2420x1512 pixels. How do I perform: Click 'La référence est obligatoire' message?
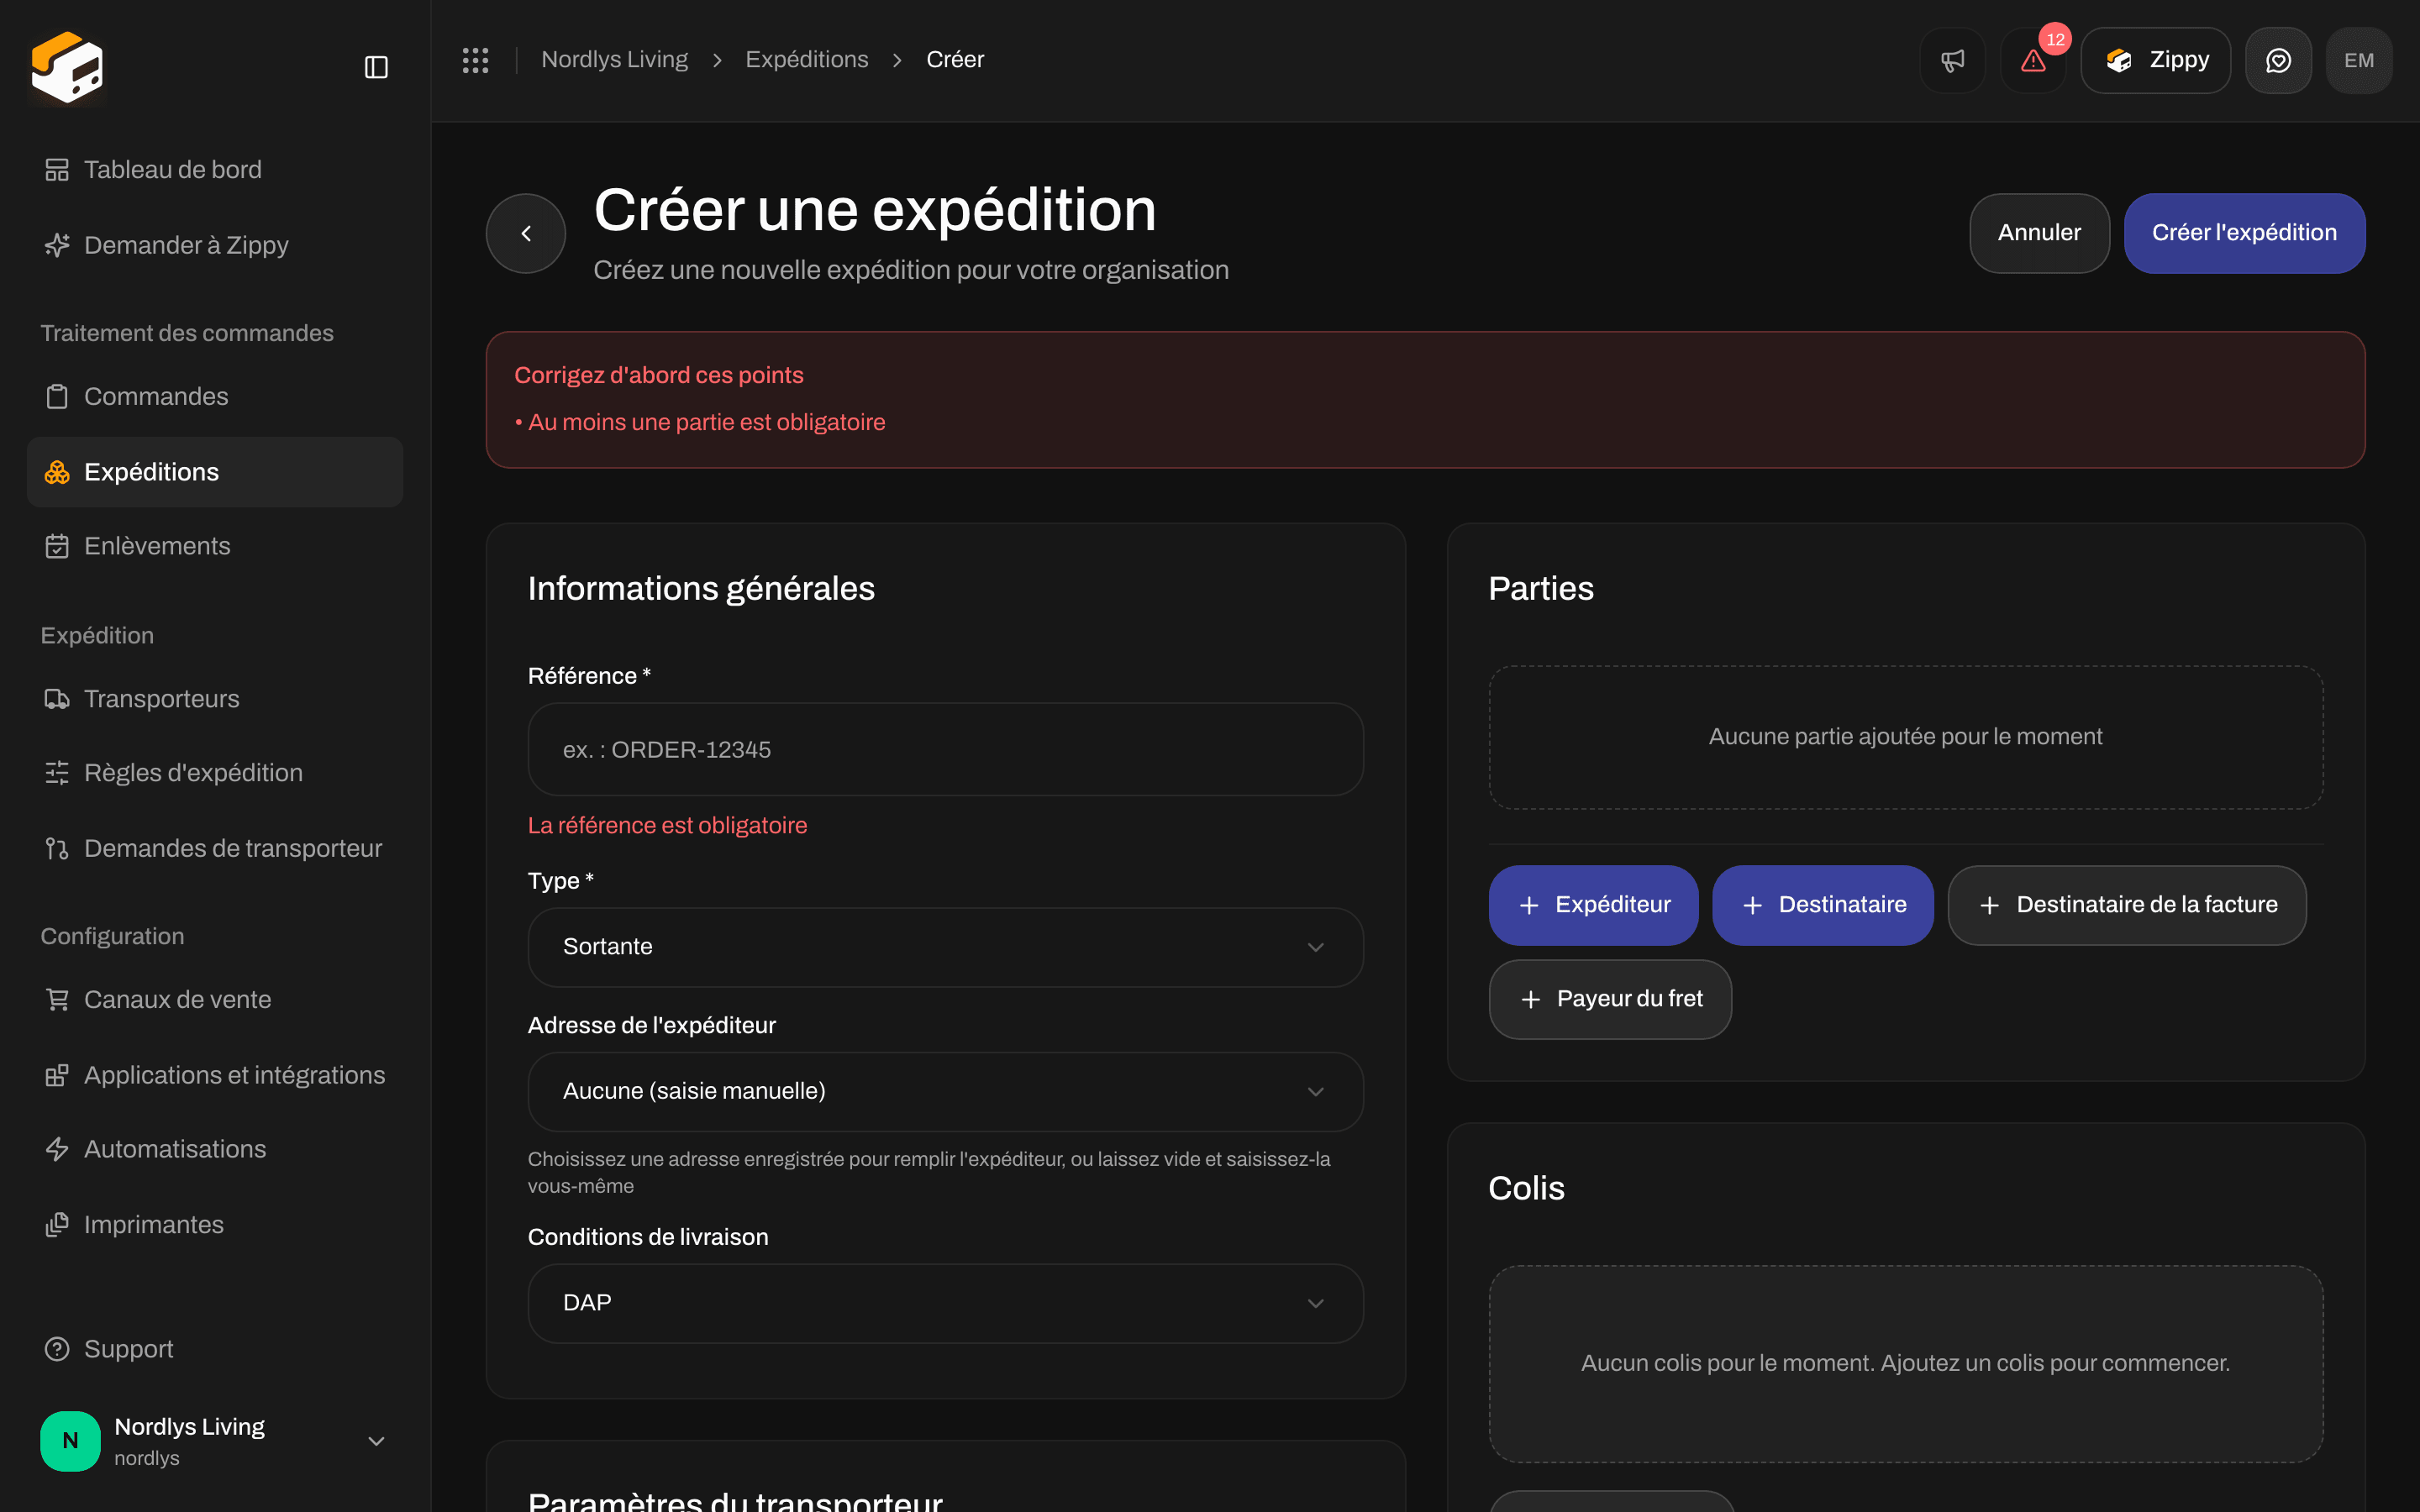[667, 825]
